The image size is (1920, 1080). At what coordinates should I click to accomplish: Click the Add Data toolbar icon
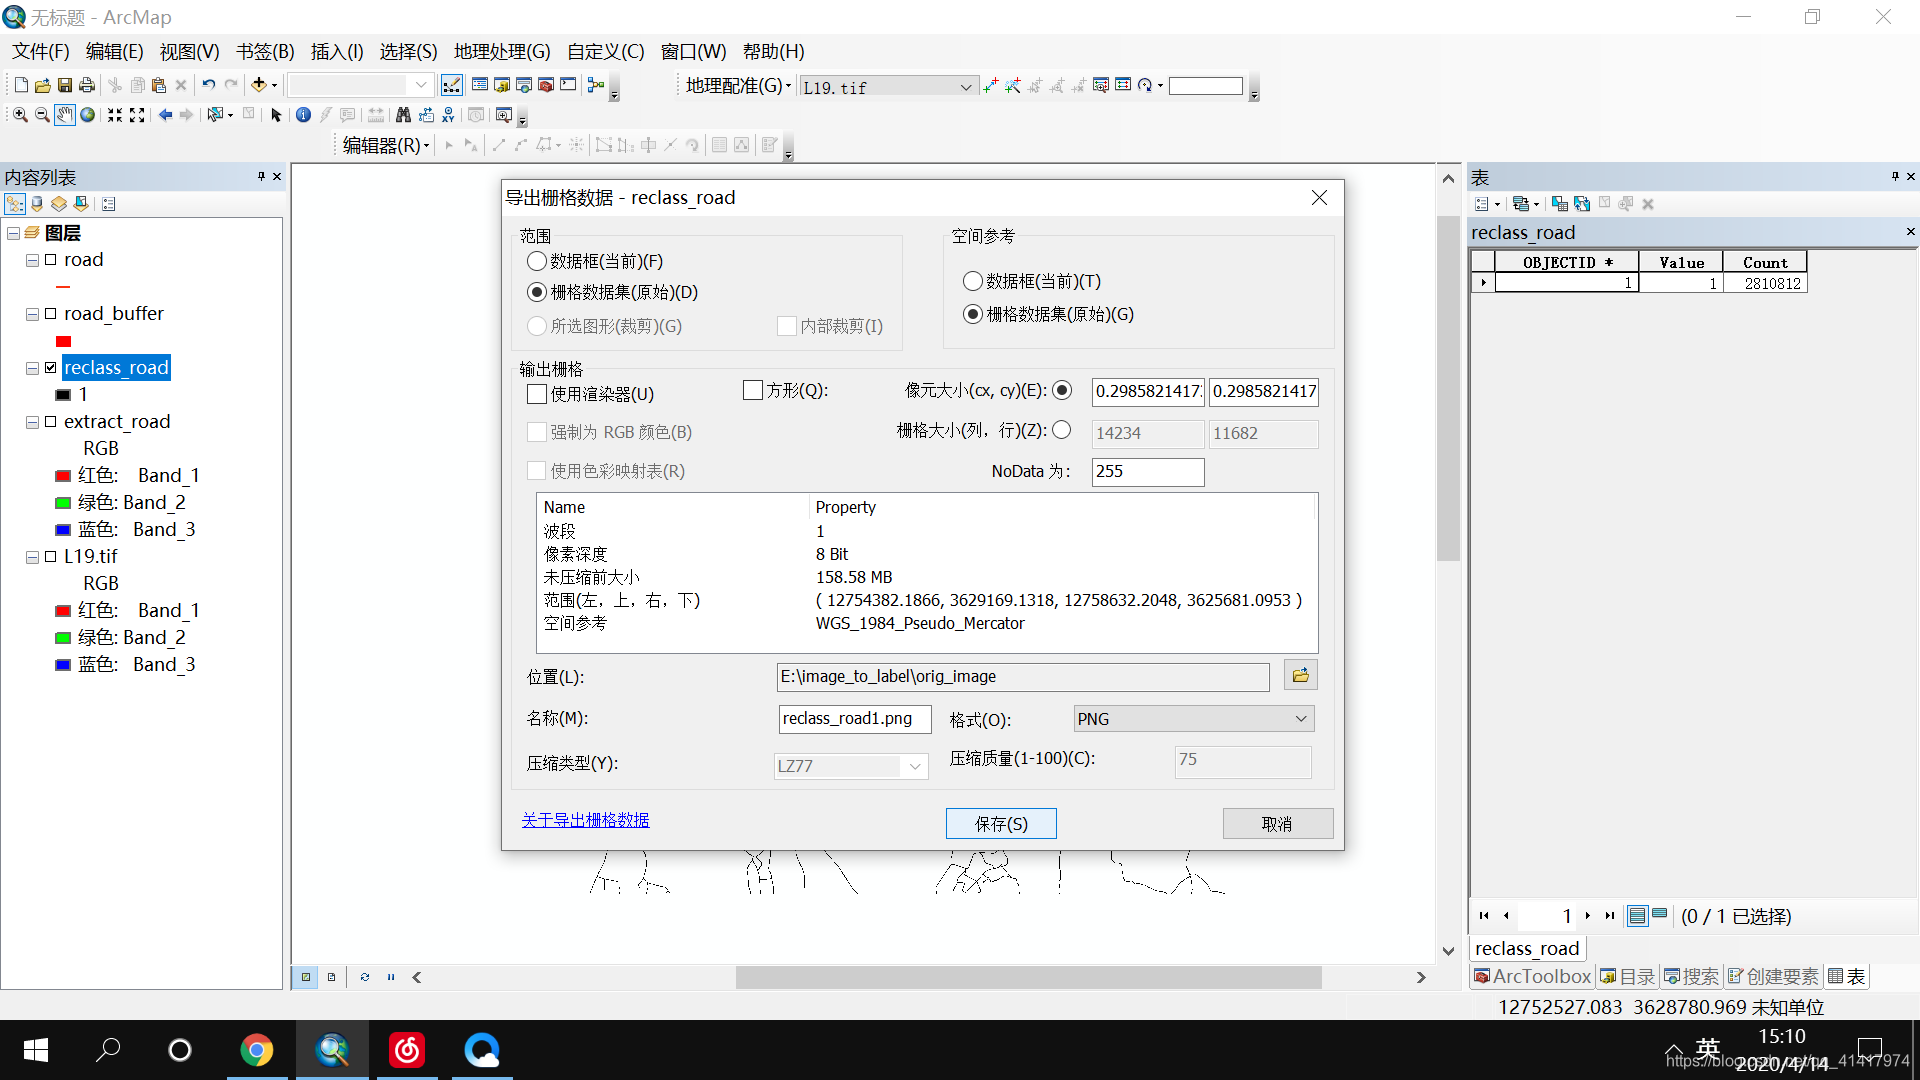click(259, 85)
